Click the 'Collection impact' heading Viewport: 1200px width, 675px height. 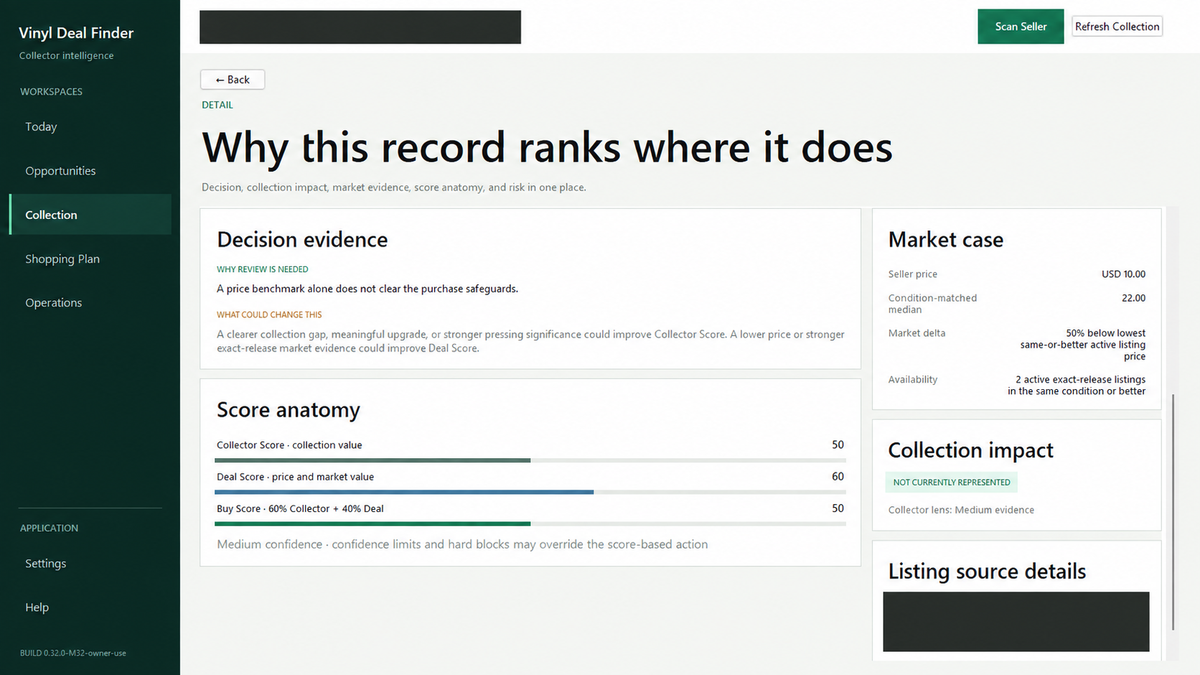pos(970,450)
